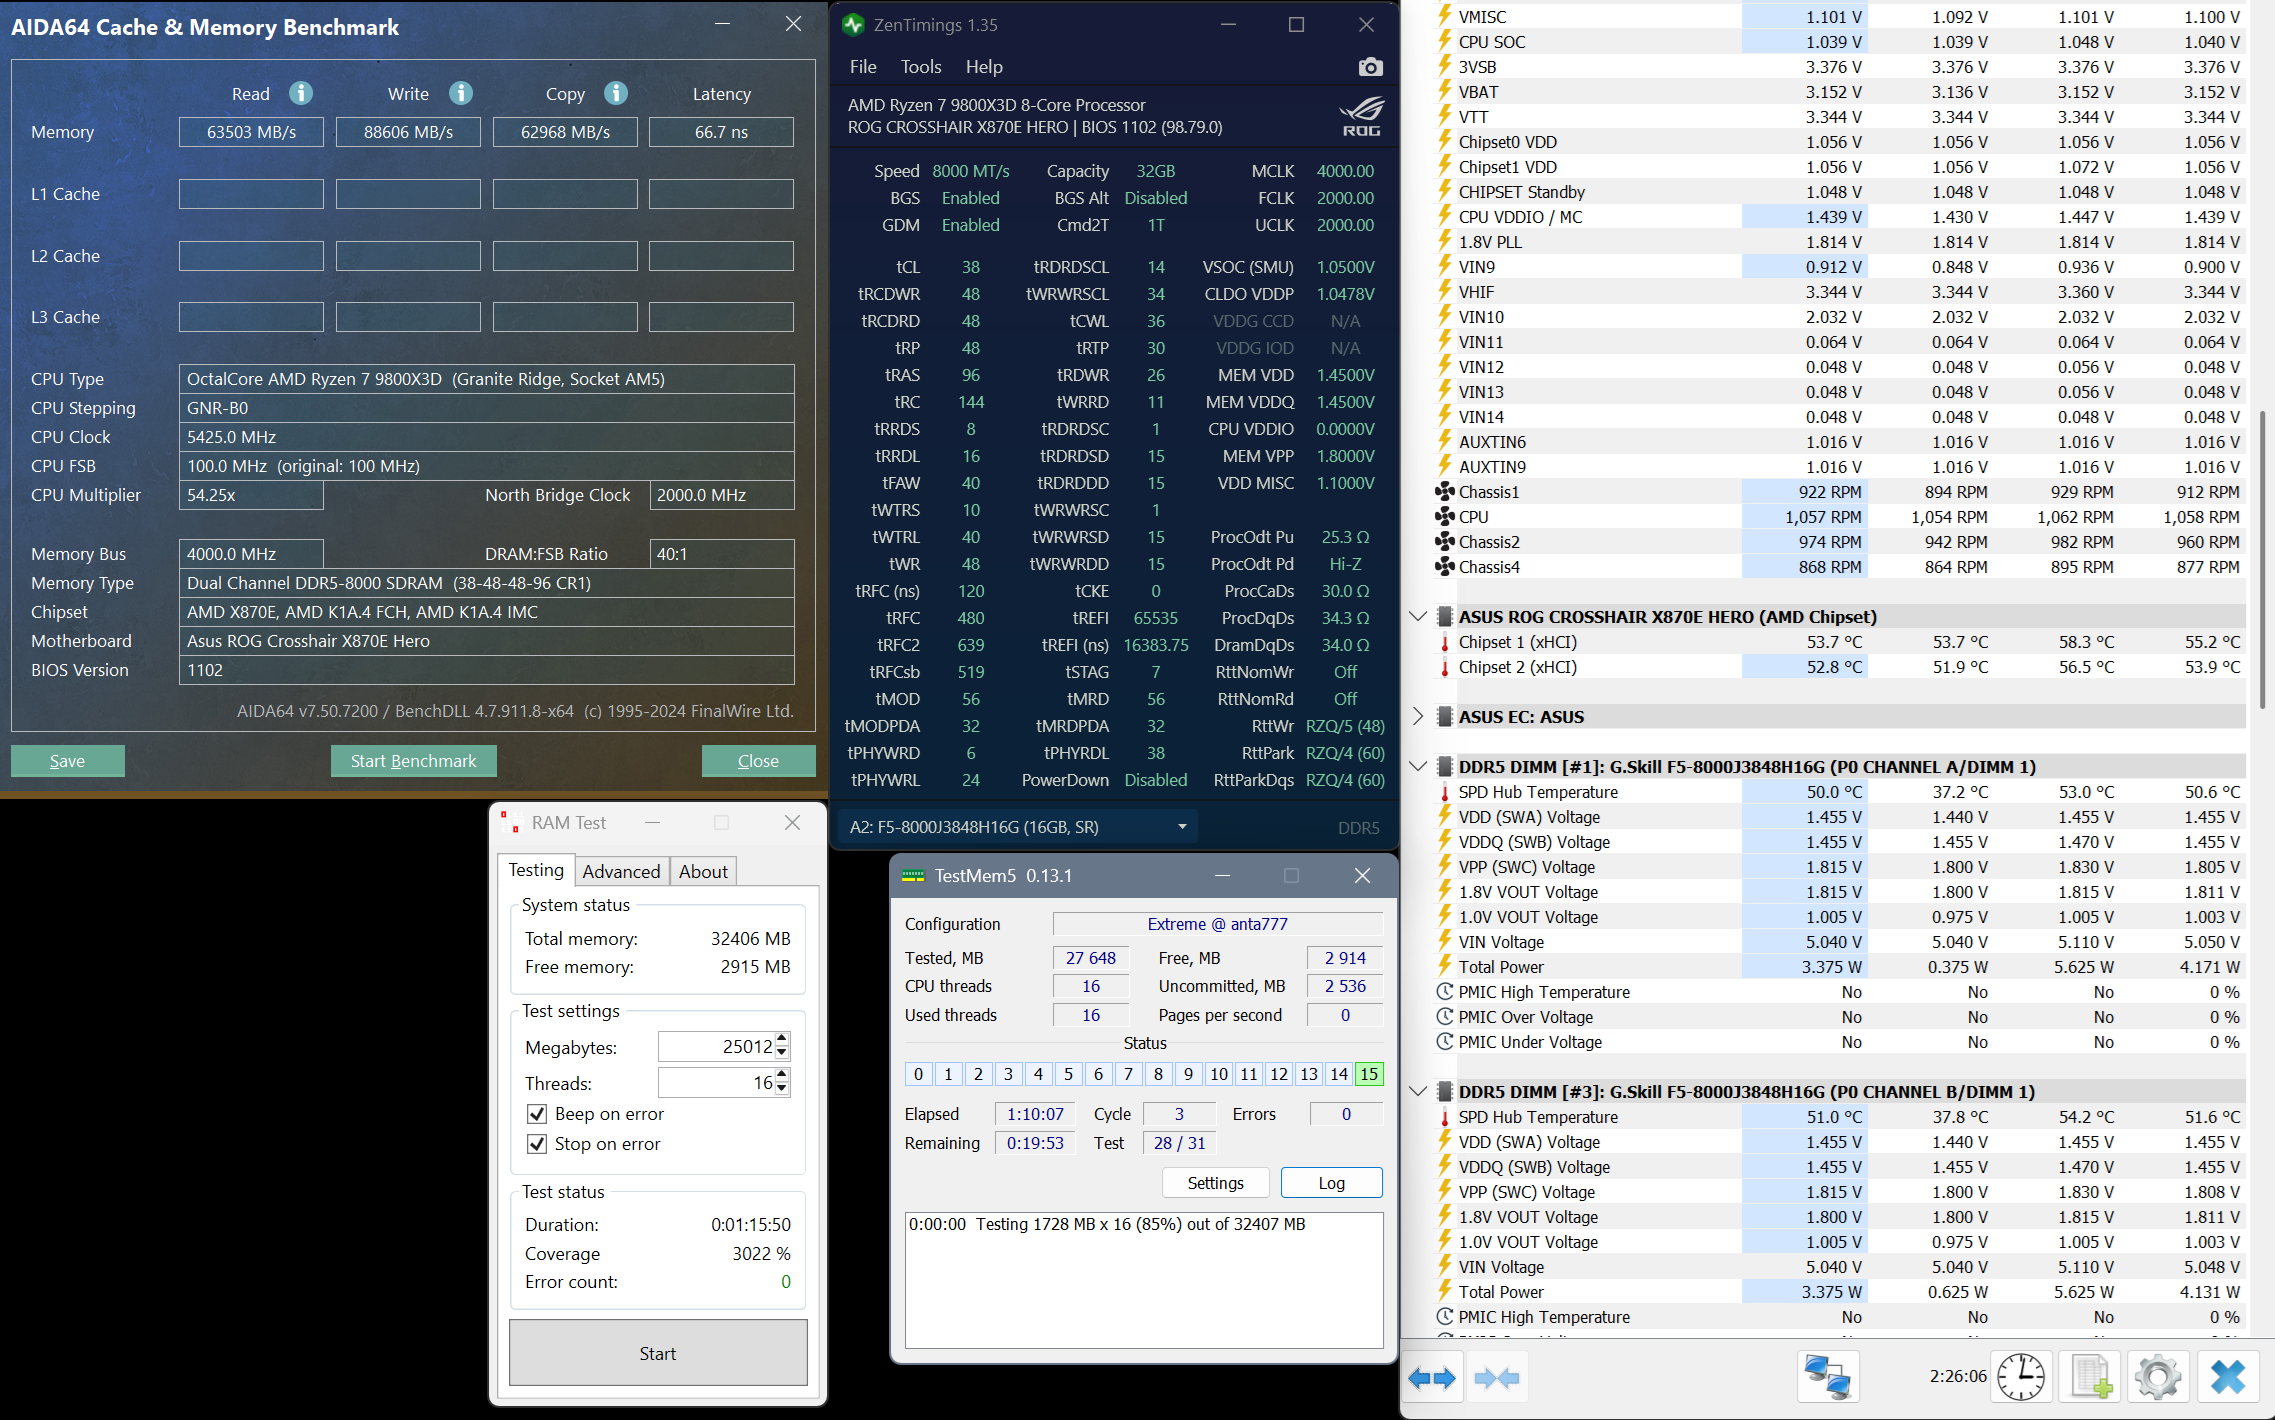Image resolution: width=2275 pixels, height=1420 pixels.
Task: Open the Tools menu in ZenTimings
Action: [920, 67]
